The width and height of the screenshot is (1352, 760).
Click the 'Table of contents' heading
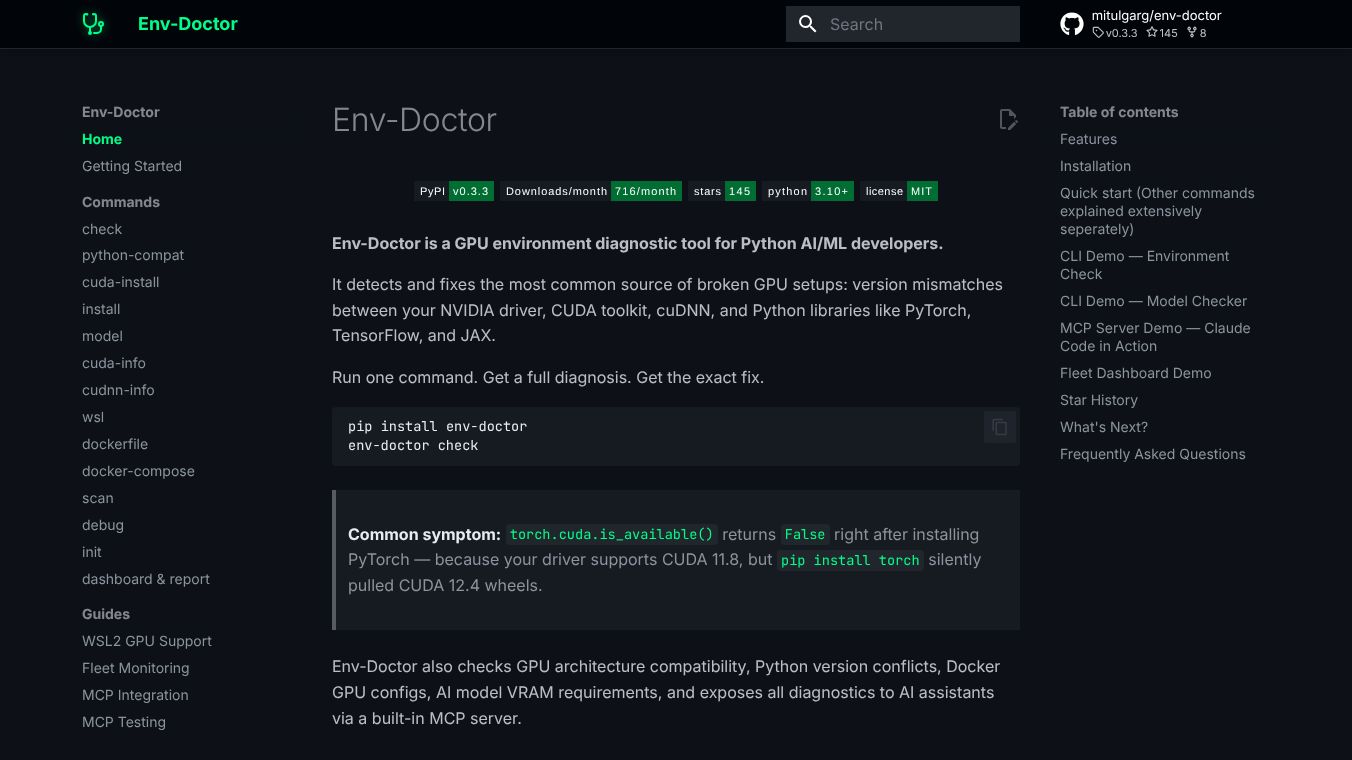[1119, 112]
